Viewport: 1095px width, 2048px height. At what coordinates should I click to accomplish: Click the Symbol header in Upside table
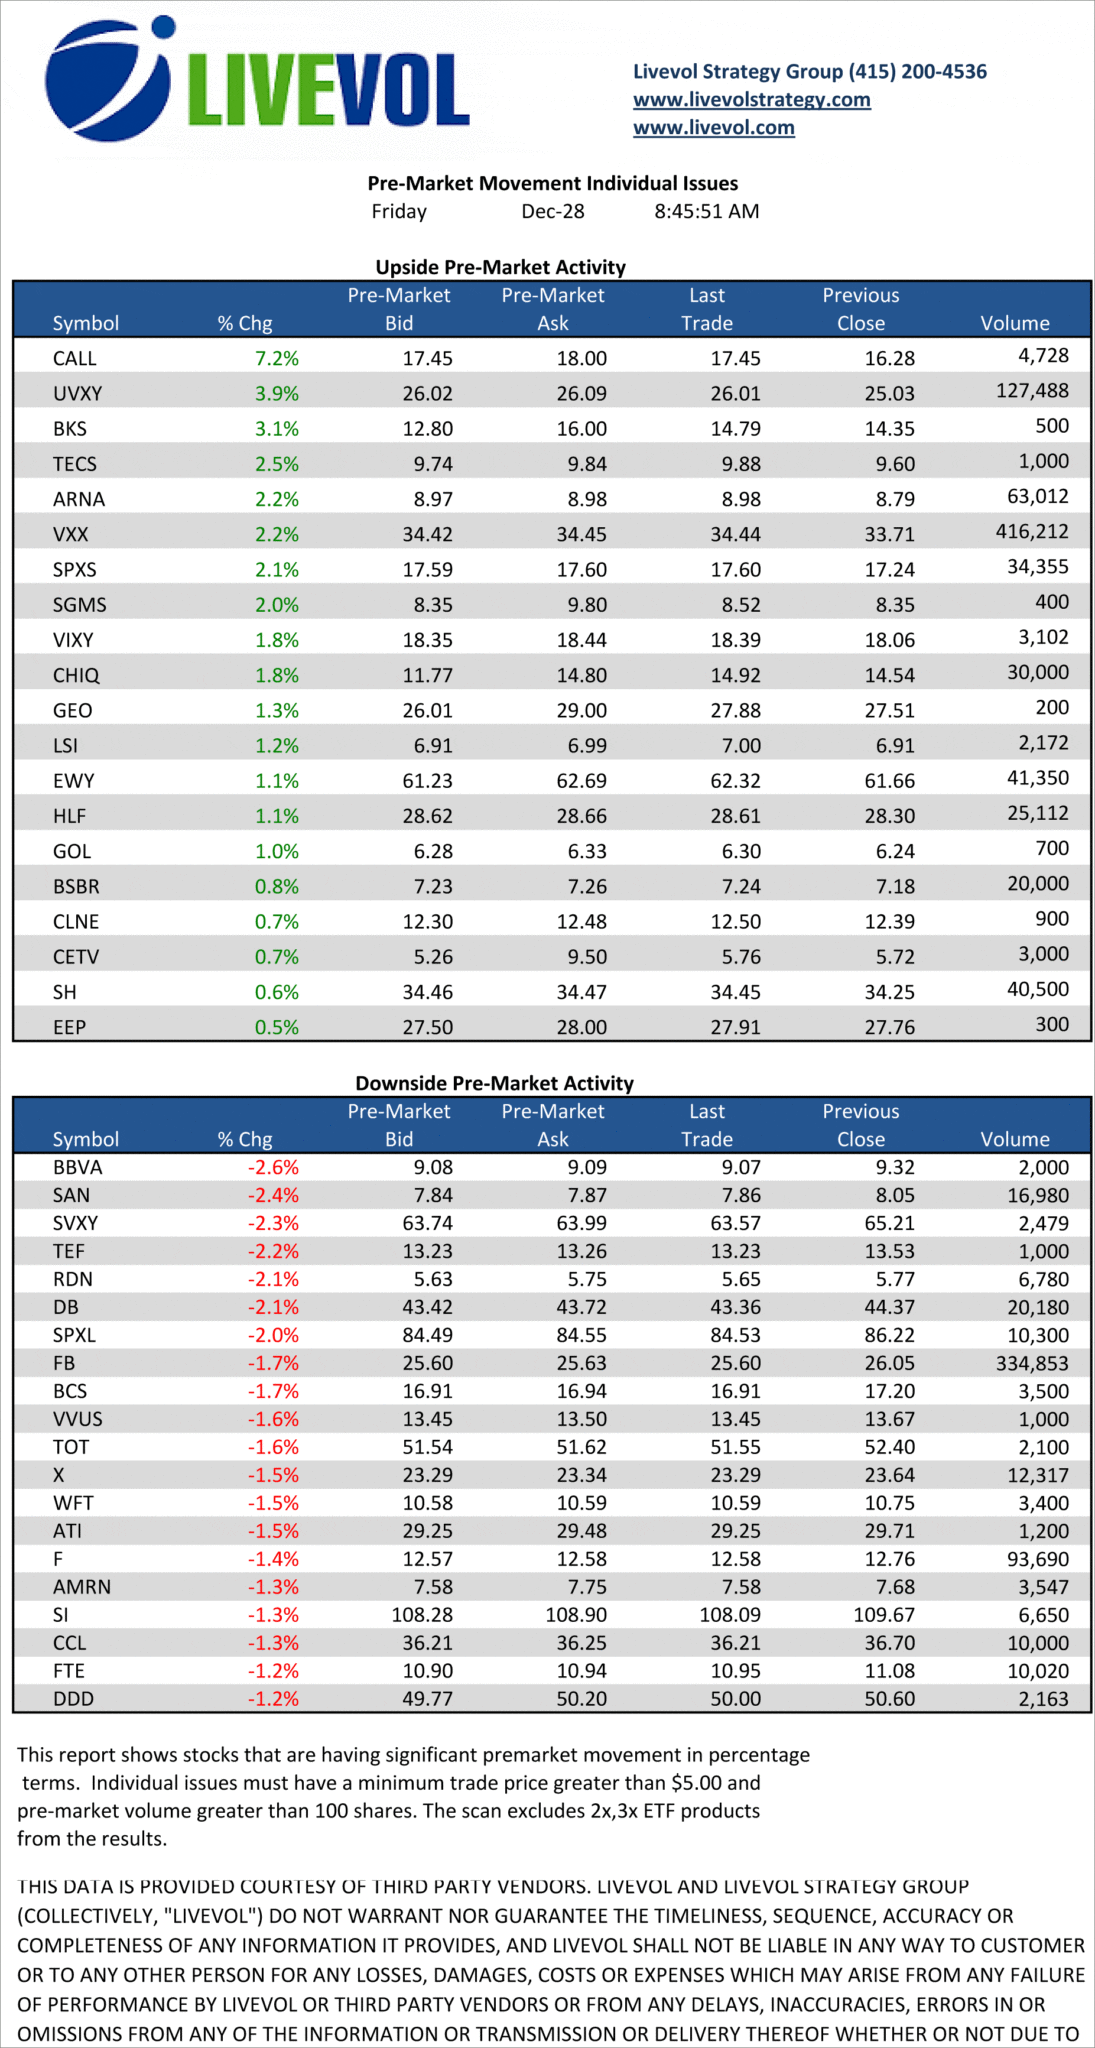tap(86, 323)
